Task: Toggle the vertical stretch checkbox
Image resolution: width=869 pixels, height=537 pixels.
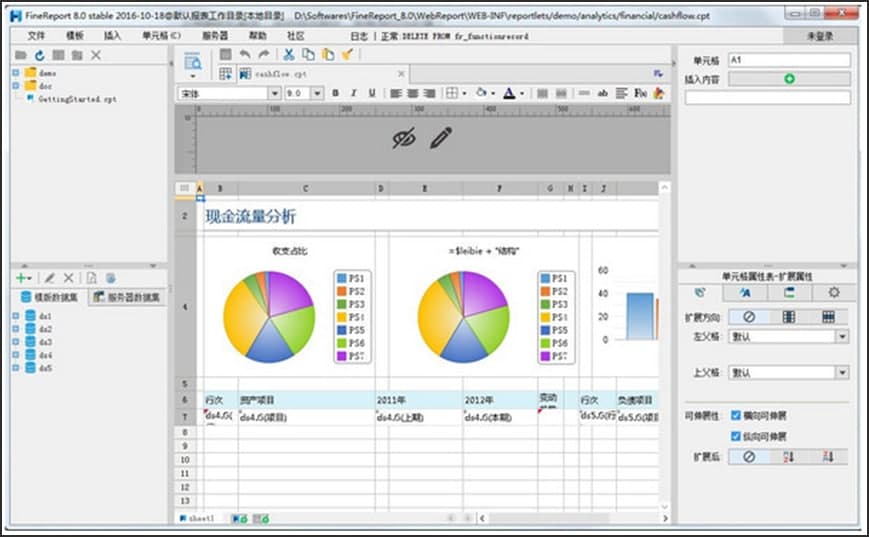Action: [x=735, y=436]
